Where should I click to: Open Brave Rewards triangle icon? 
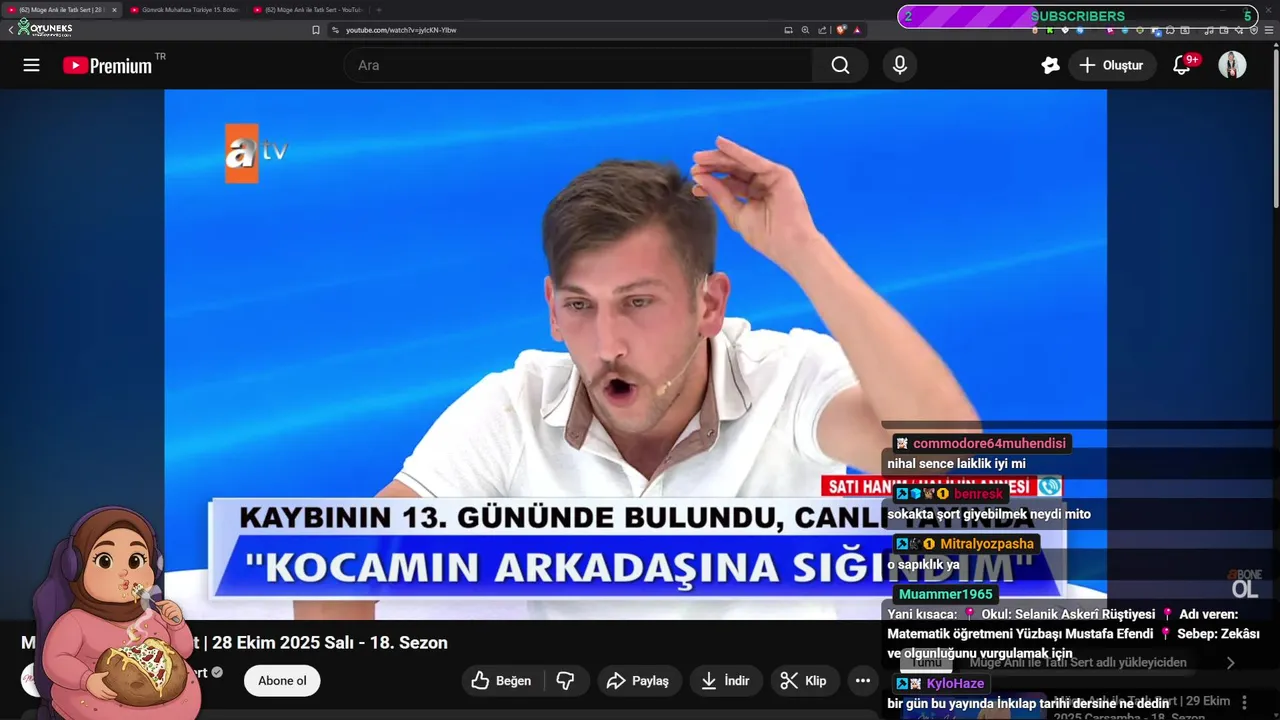point(857,30)
